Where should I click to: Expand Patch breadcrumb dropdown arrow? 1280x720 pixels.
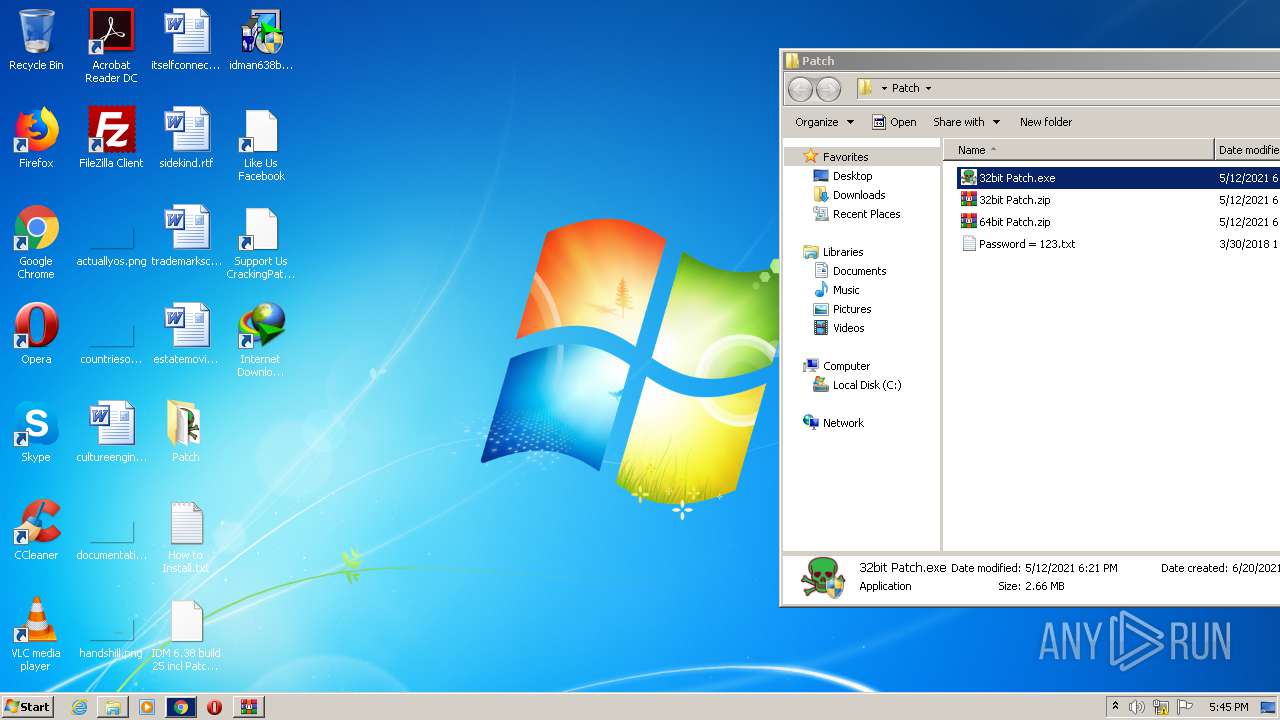click(x=928, y=88)
